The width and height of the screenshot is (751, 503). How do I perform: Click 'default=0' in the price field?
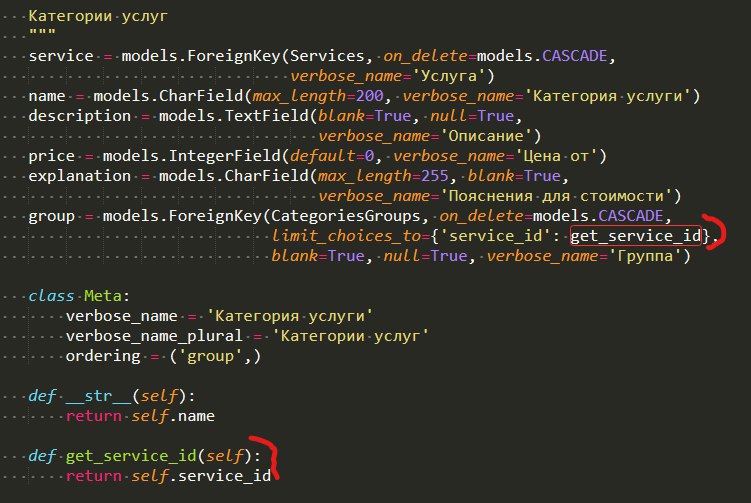tap(332, 156)
